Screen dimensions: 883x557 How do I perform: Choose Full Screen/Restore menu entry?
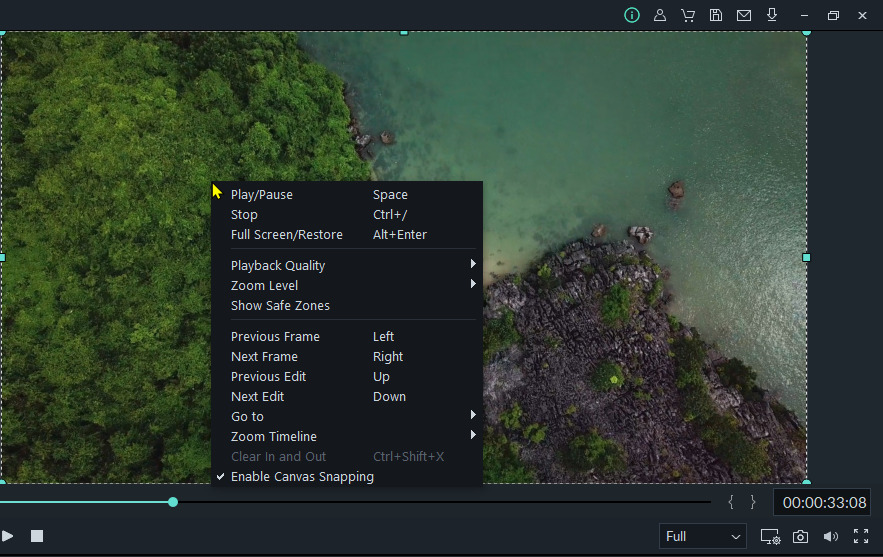(x=287, y=235)
